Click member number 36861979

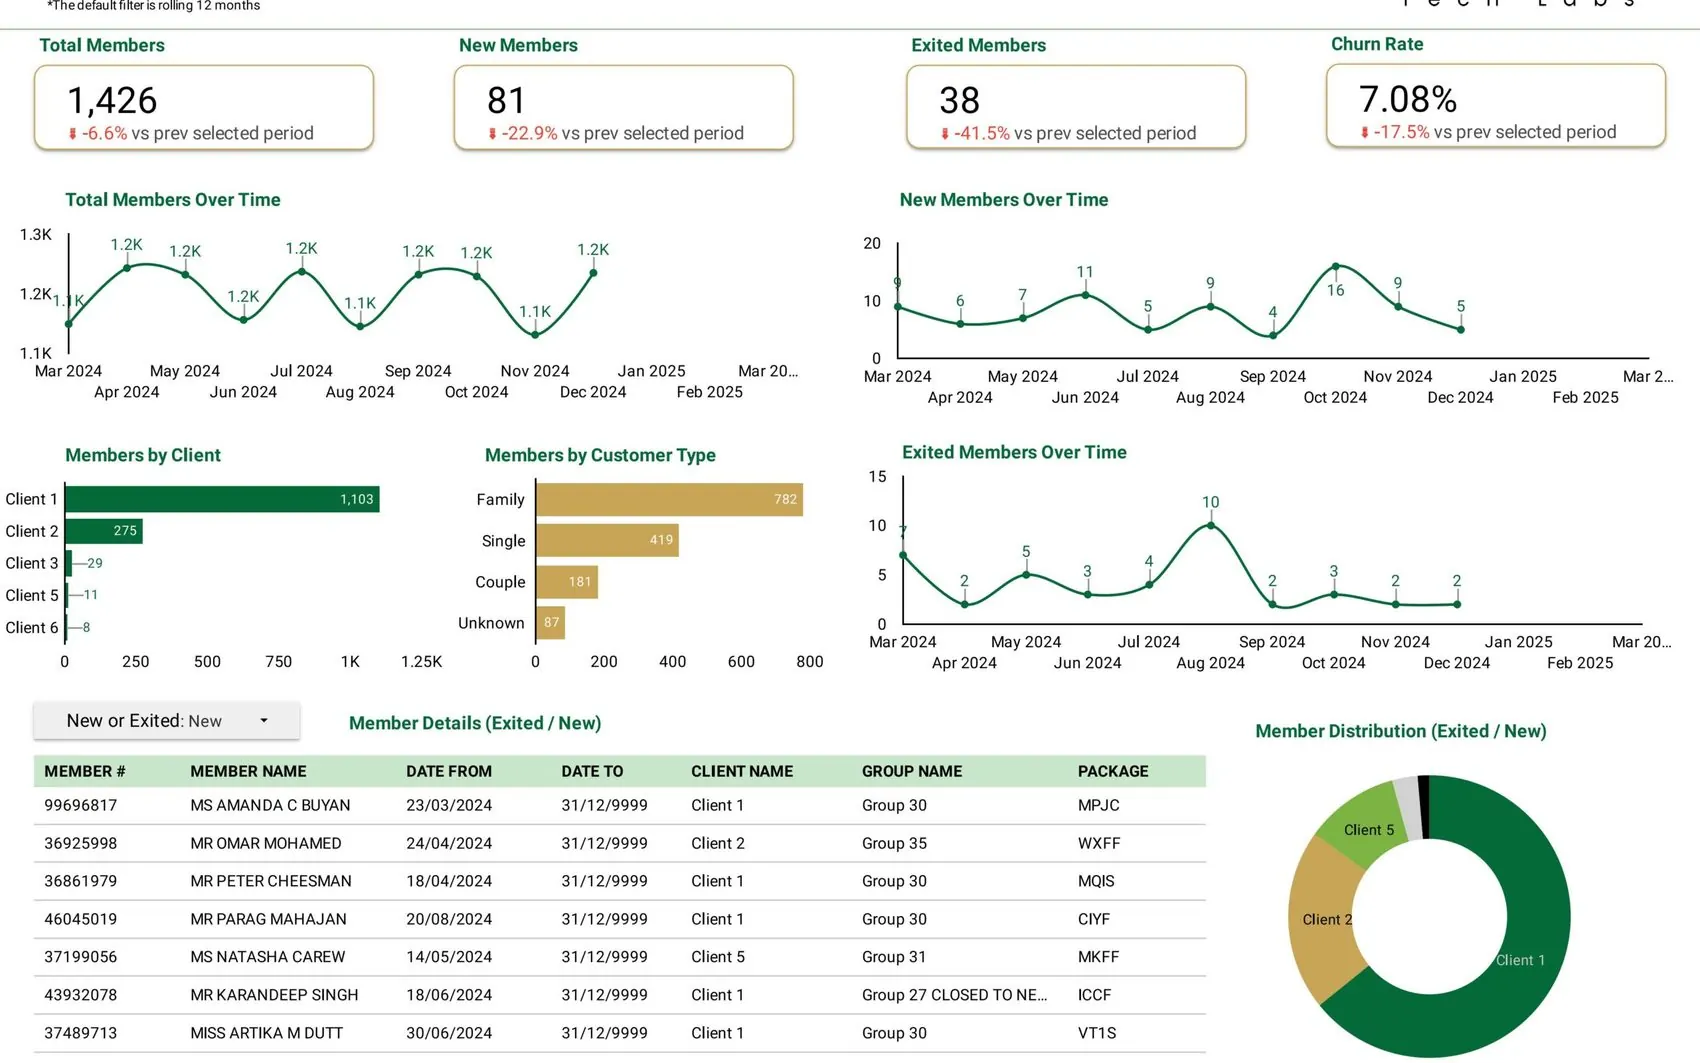(x=81, y=882)
